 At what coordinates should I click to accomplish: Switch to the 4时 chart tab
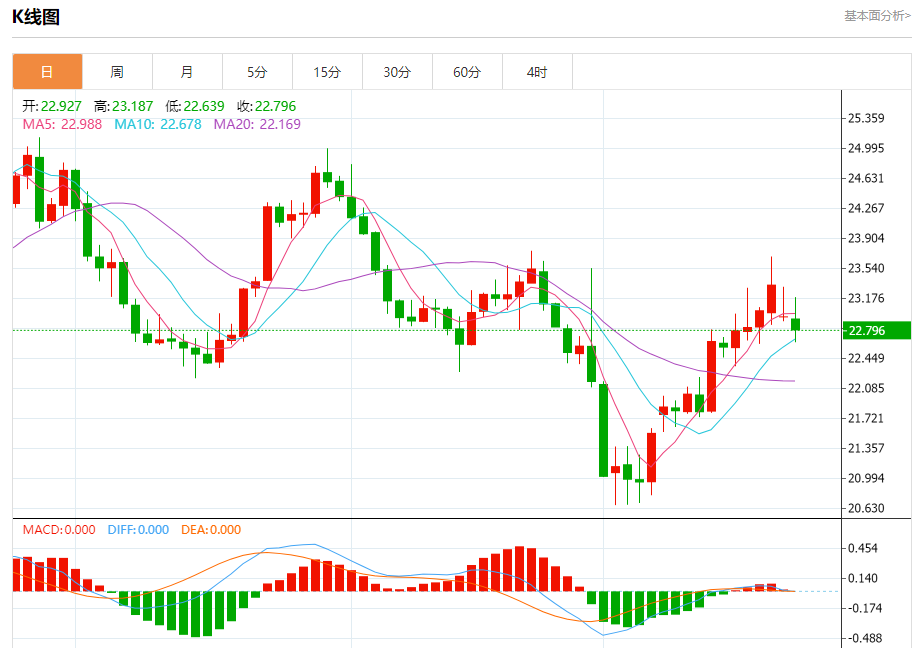[537, 72]
